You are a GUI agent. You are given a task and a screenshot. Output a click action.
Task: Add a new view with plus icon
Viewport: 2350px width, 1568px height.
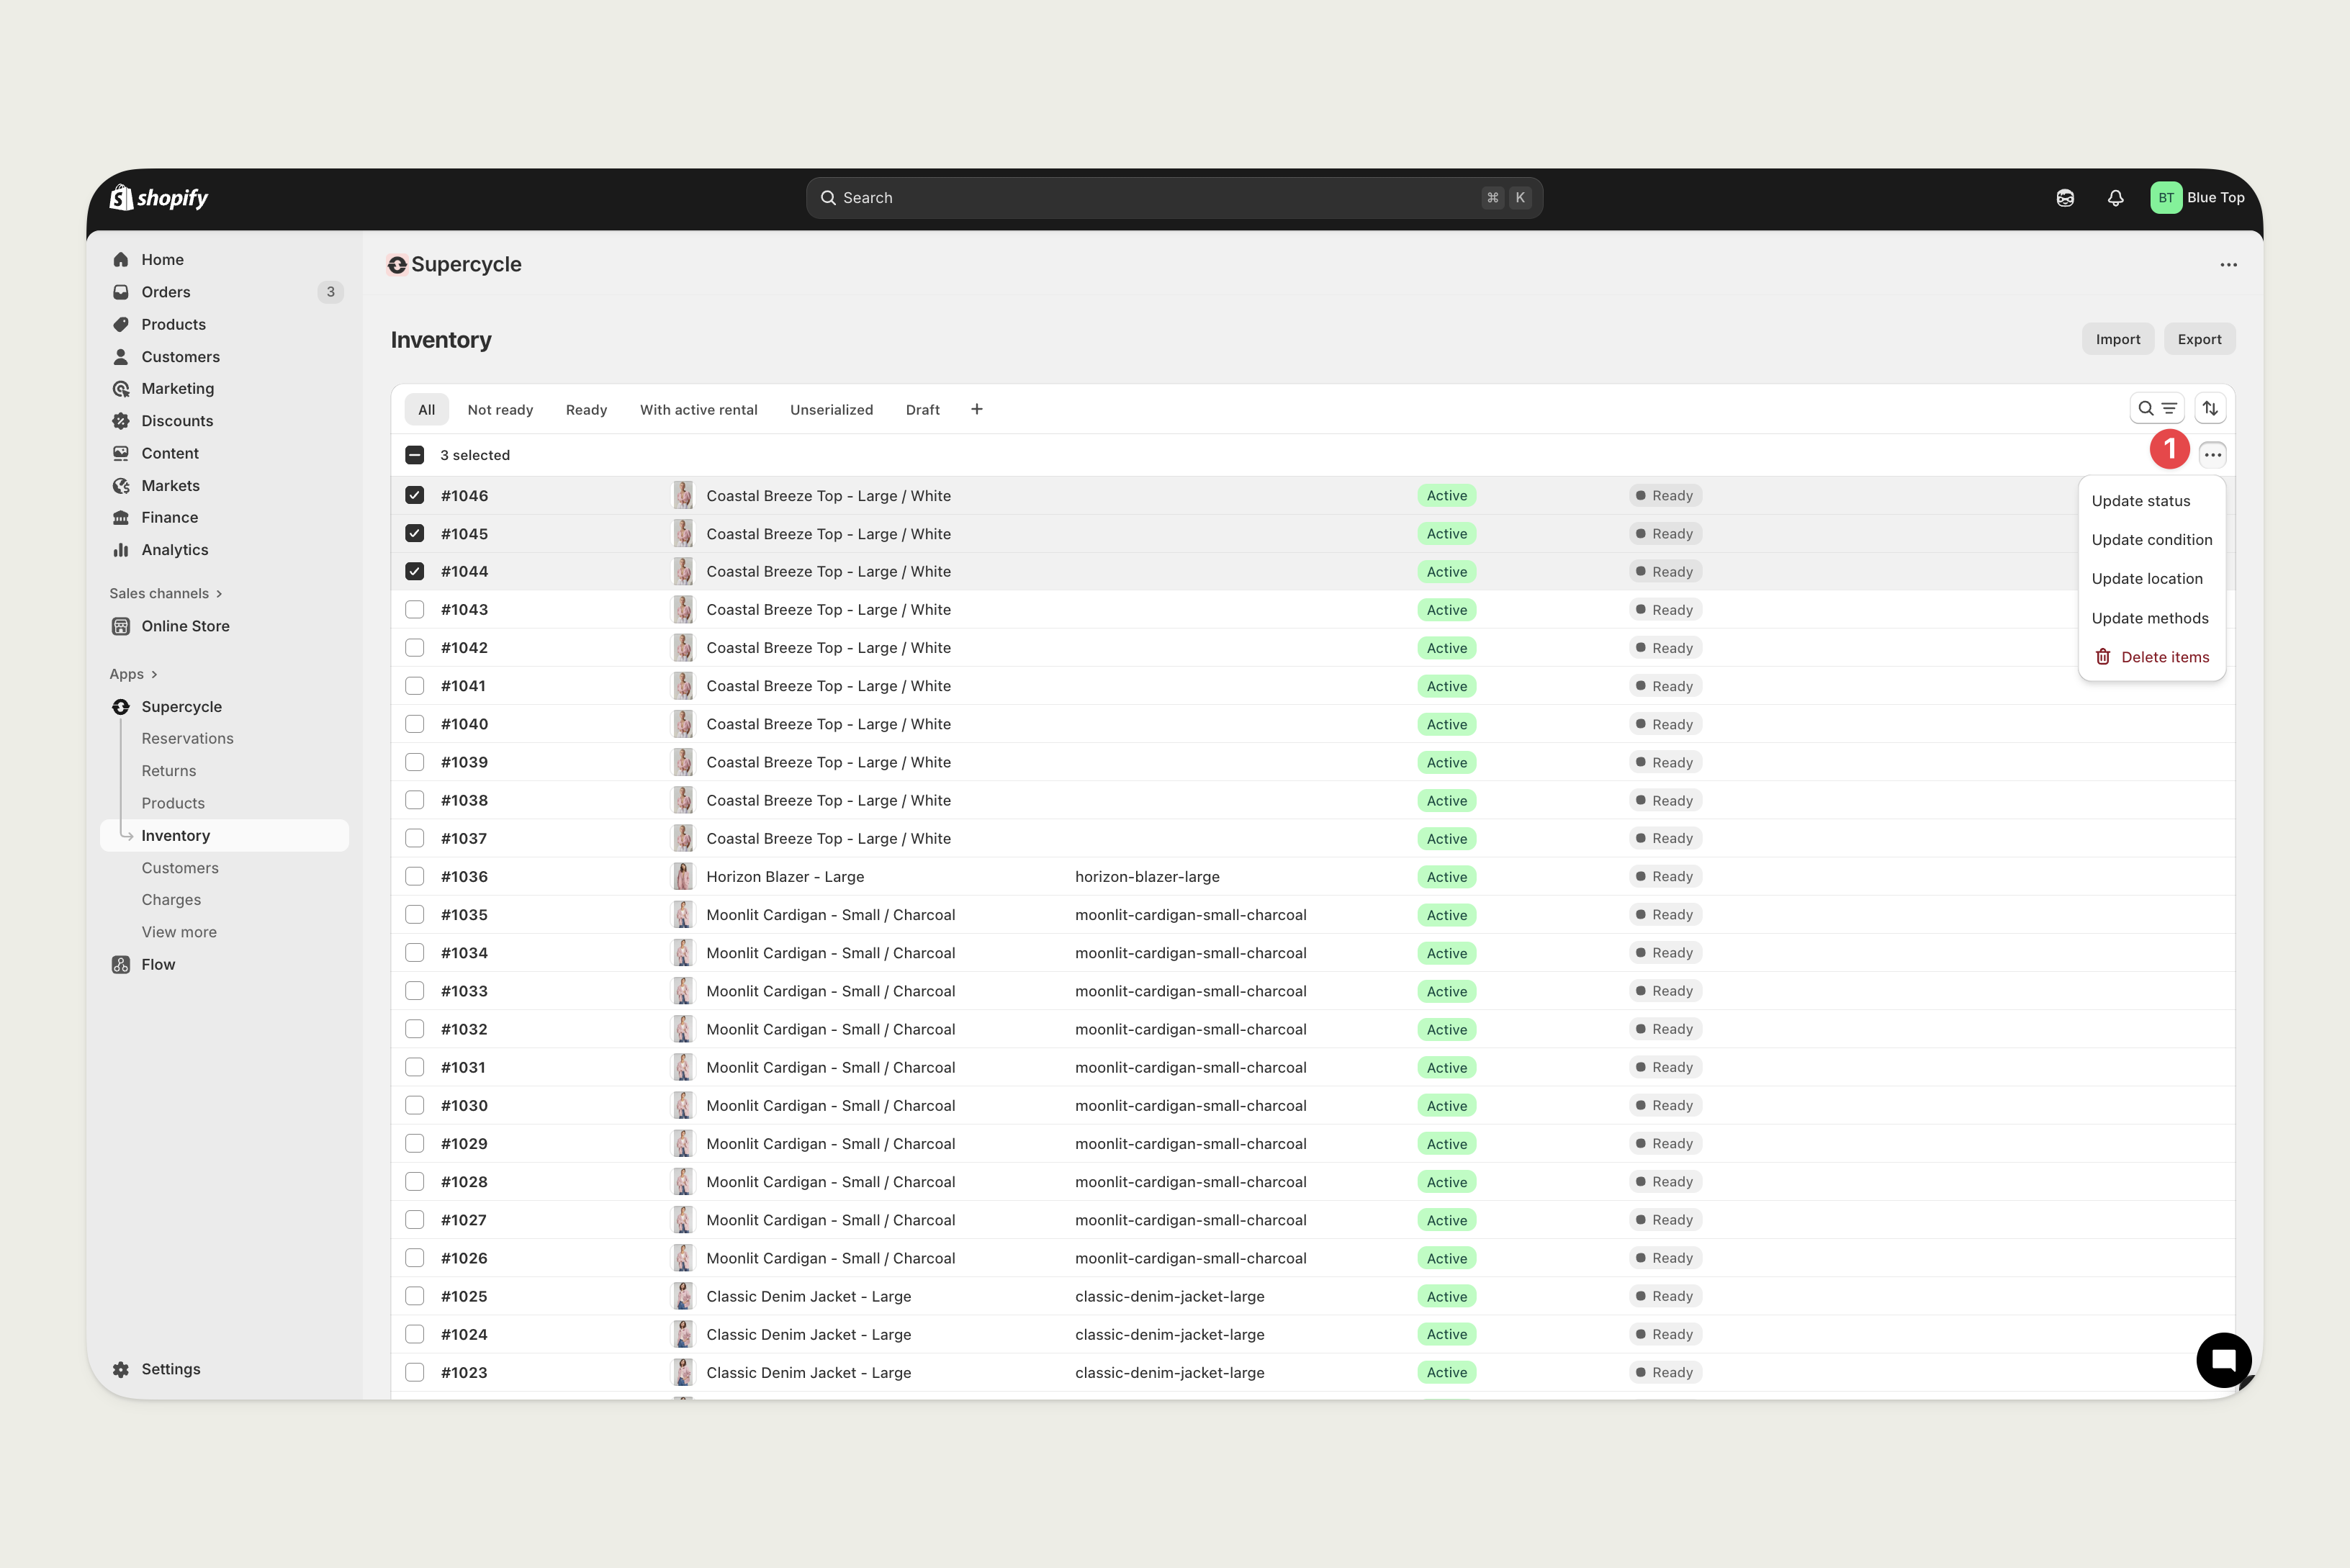(x=976, y=409)
